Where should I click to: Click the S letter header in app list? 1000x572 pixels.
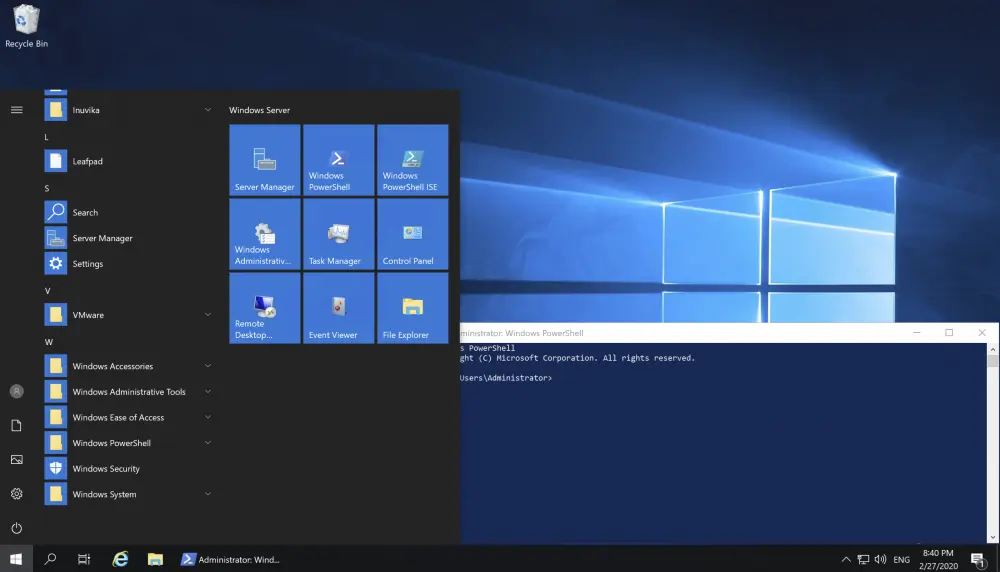[47, 188]
